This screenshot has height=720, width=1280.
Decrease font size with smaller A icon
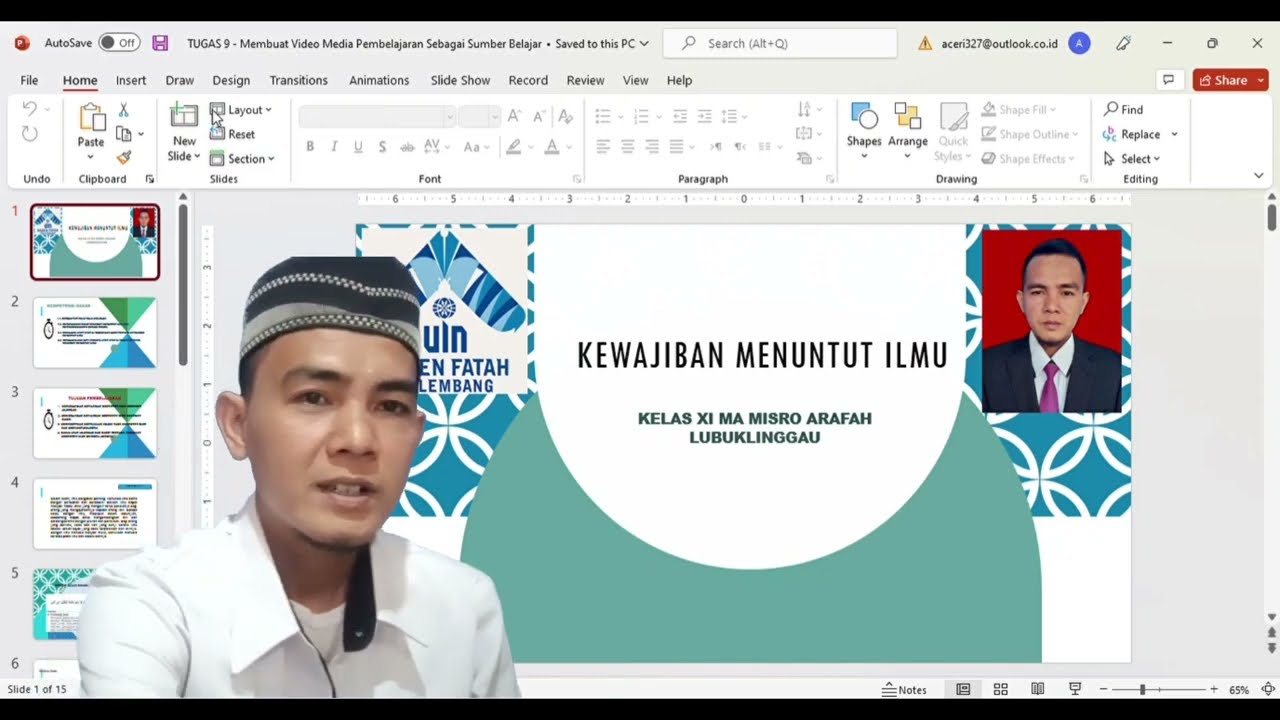point(538,116)
